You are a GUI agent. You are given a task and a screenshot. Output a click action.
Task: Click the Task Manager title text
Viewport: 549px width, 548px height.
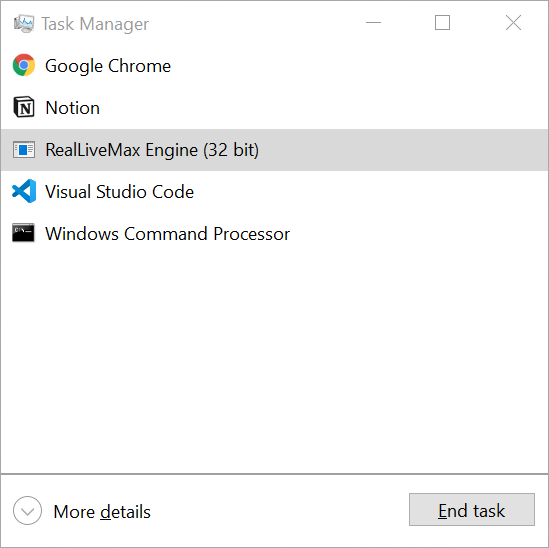coord(95,24)
